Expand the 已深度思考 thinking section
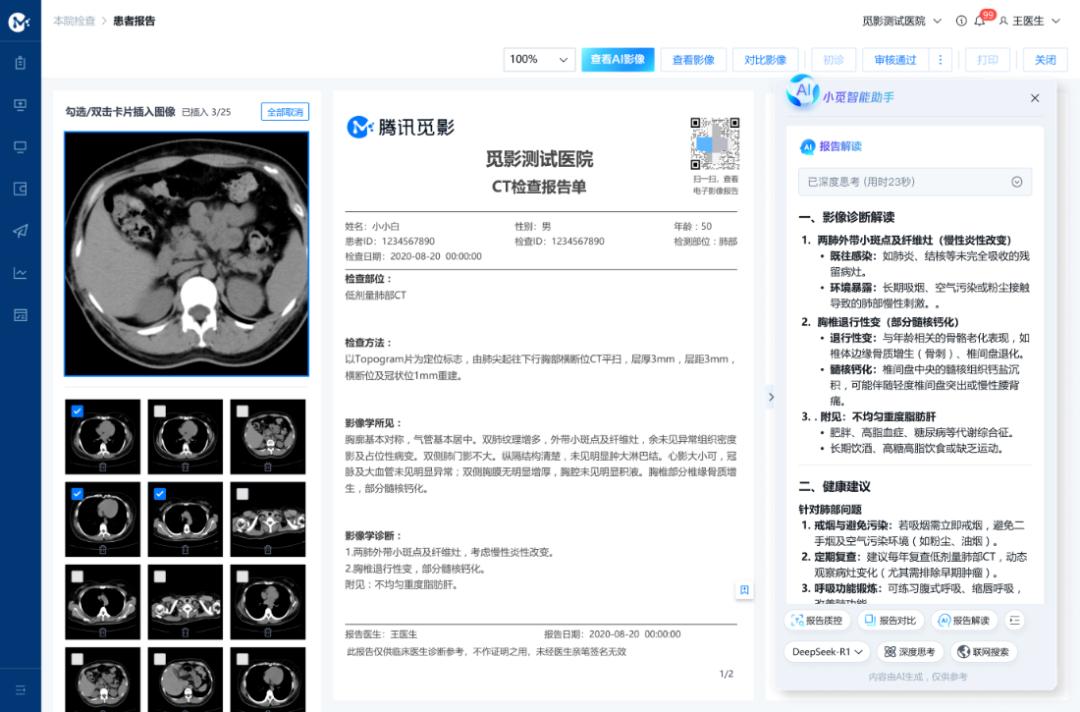This screenshot has height=712, width=1080. click(915, 182)
